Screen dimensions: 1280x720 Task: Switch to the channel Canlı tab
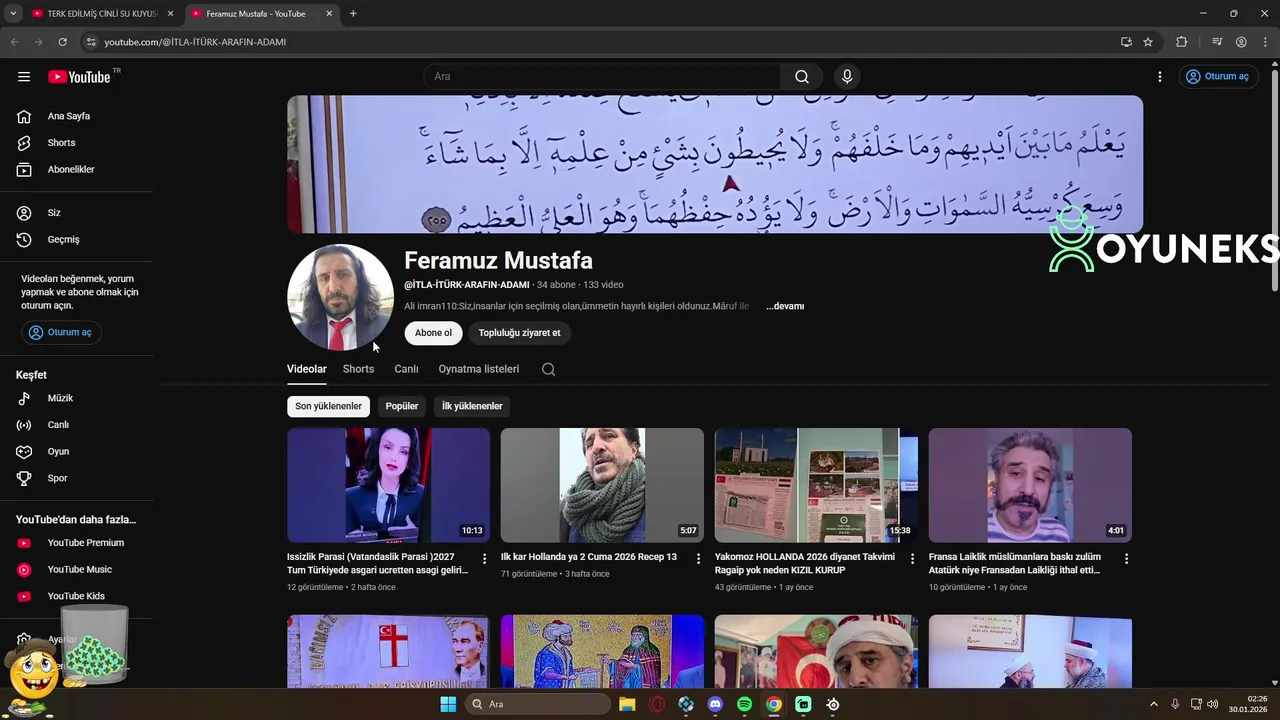click(x=406, y=369)
